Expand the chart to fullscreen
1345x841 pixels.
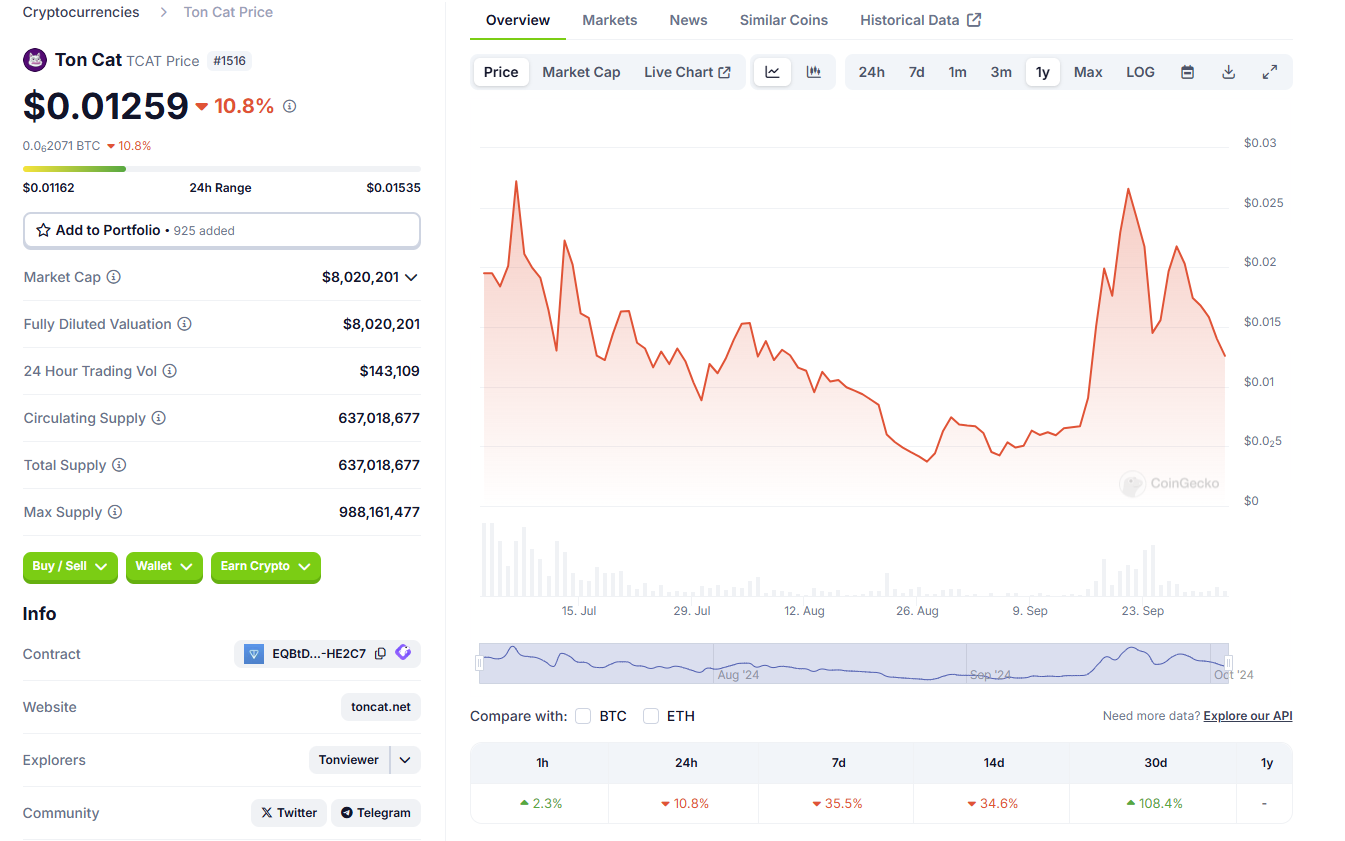click(x=1270, y=72)
